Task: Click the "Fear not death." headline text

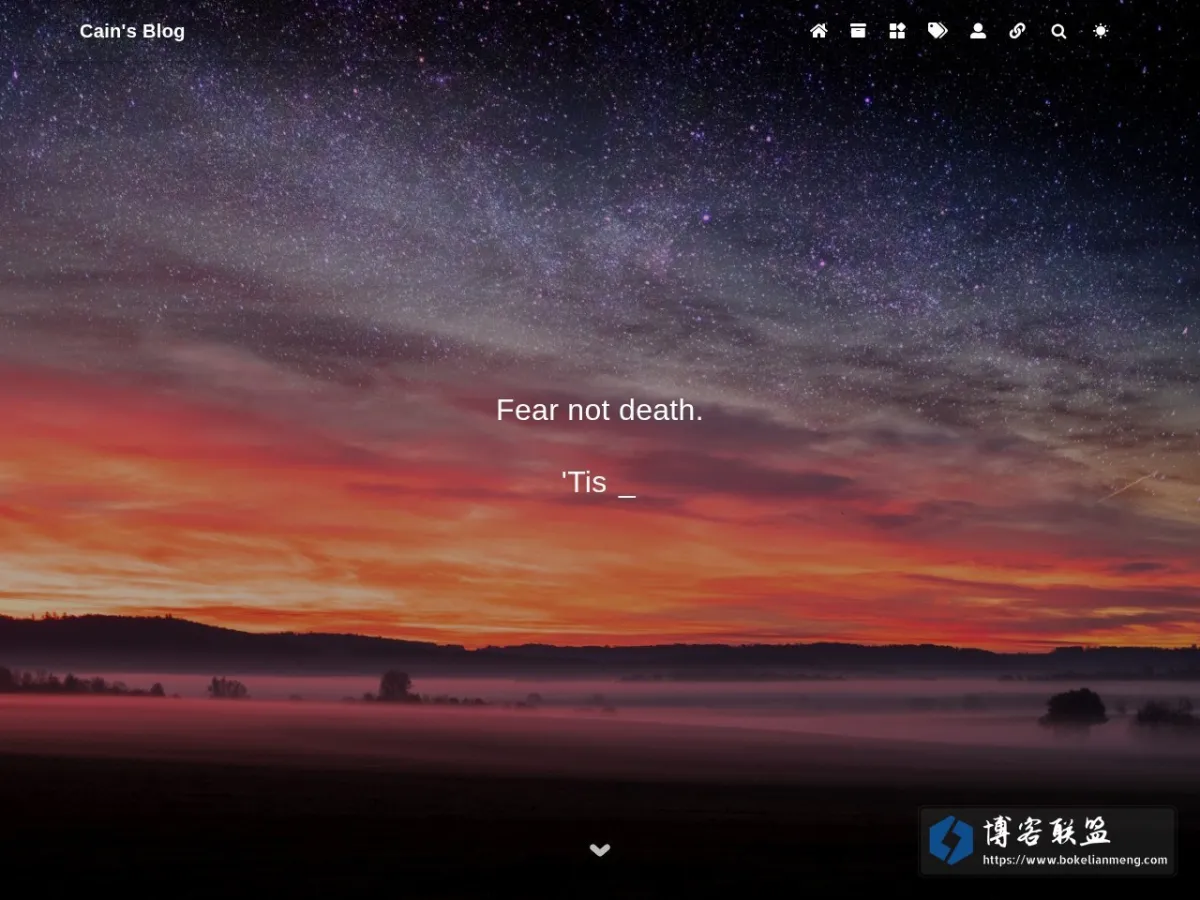Action: 600,410
